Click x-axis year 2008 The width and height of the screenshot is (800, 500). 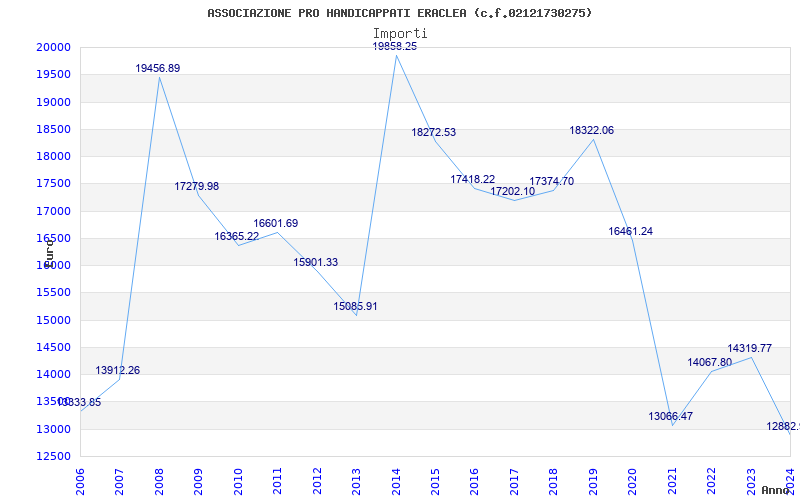(159, 481)
